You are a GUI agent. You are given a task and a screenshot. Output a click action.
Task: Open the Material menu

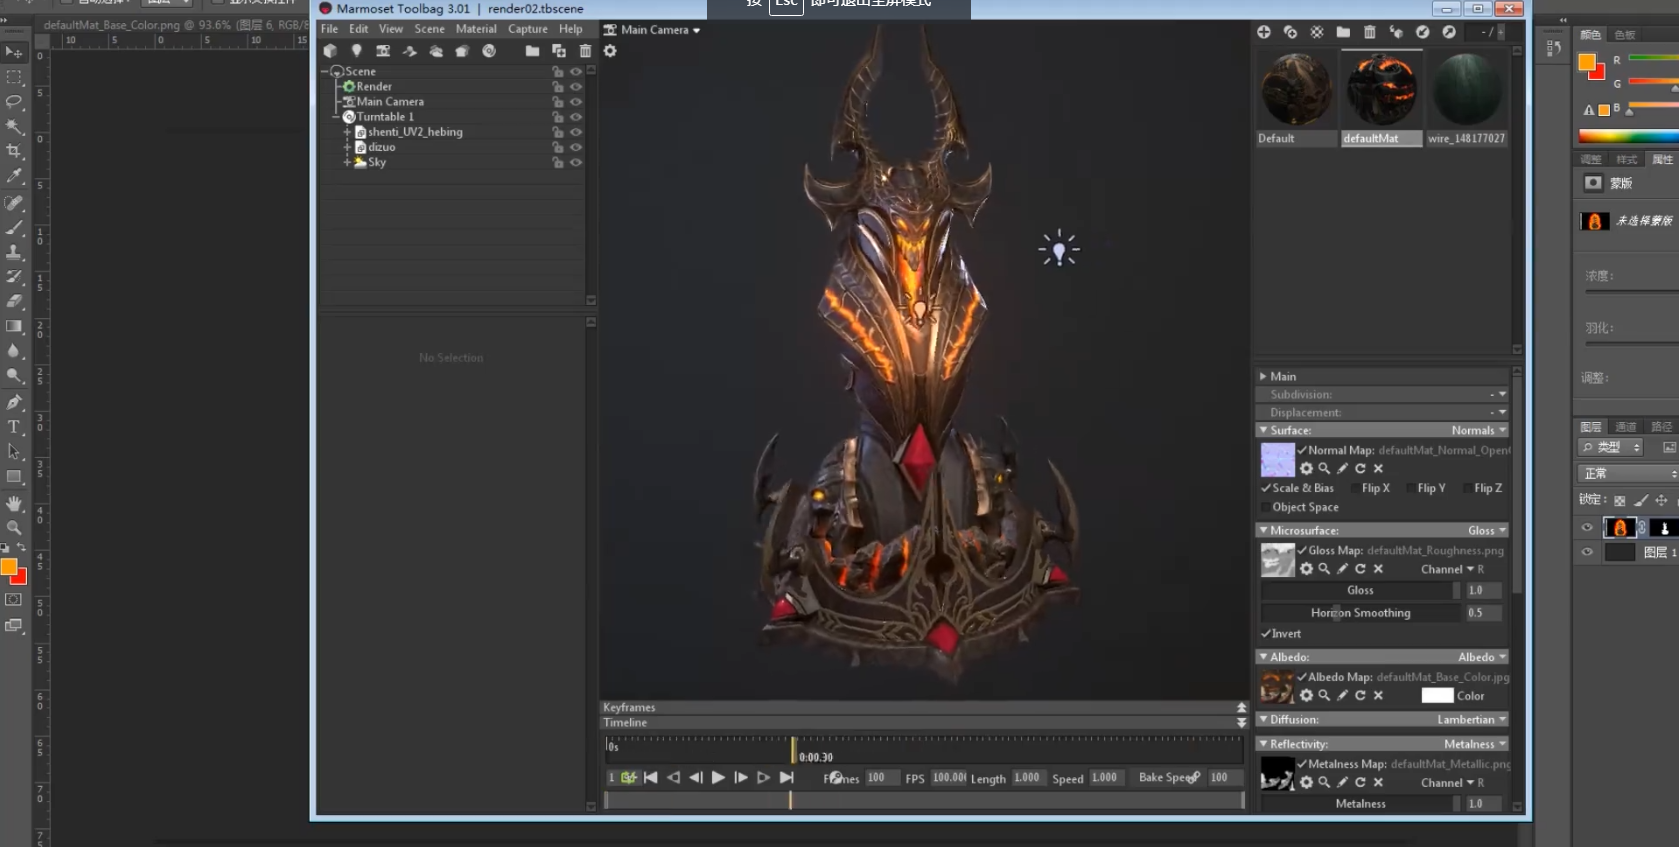476,29
